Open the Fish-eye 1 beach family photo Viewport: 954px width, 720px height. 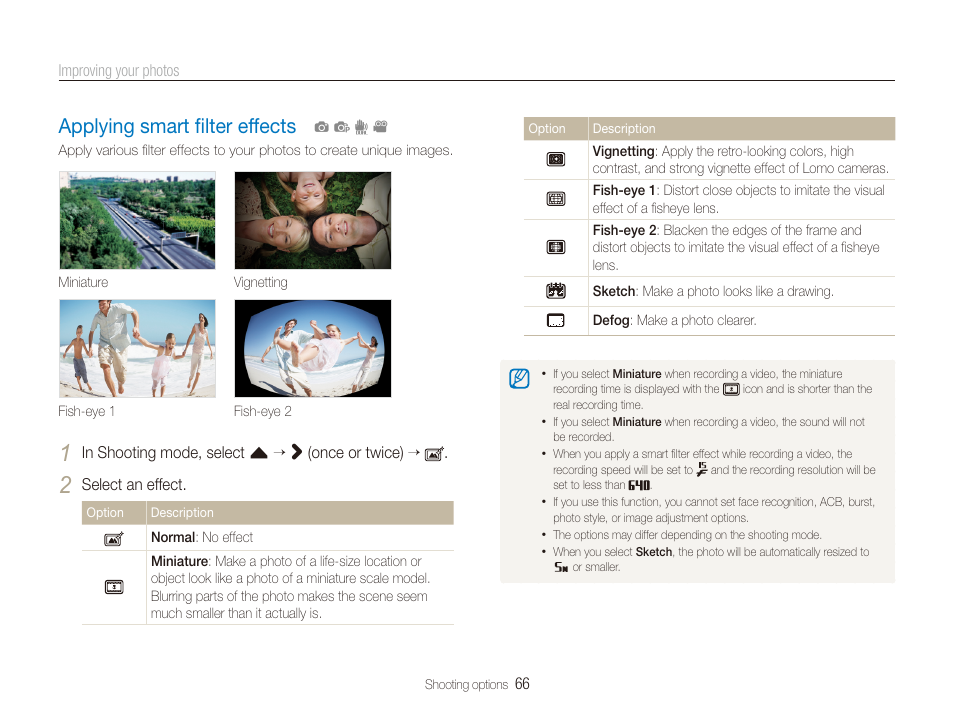(137, 348)
